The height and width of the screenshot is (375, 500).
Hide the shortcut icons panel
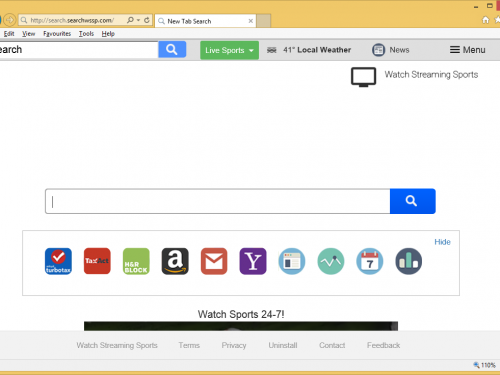point(442,242)
